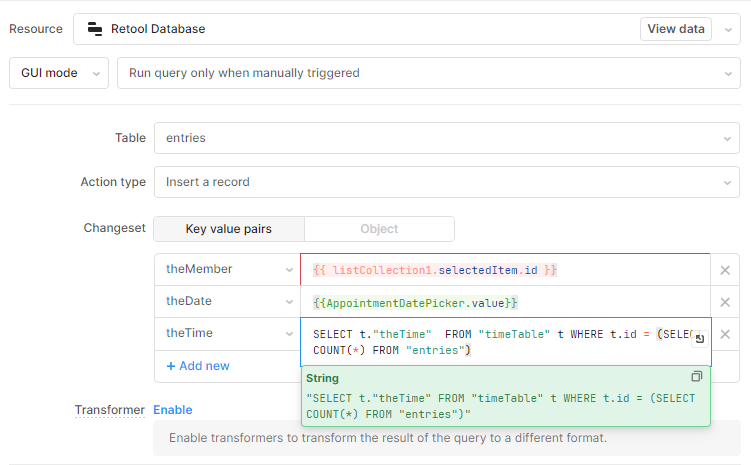Click the Transformer label
The height and width of the screenshot is (465, 751).
(x=110, y=410)
